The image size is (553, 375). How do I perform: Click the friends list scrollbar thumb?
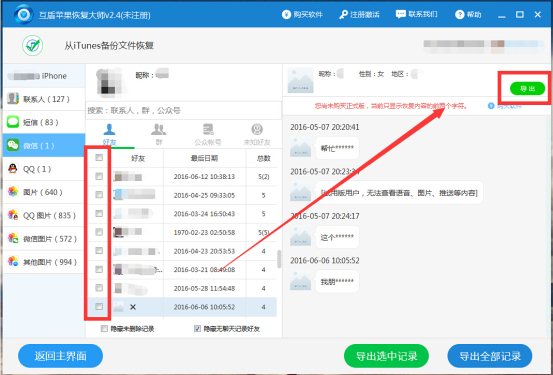pyautogui.click(x=279, y=259)
